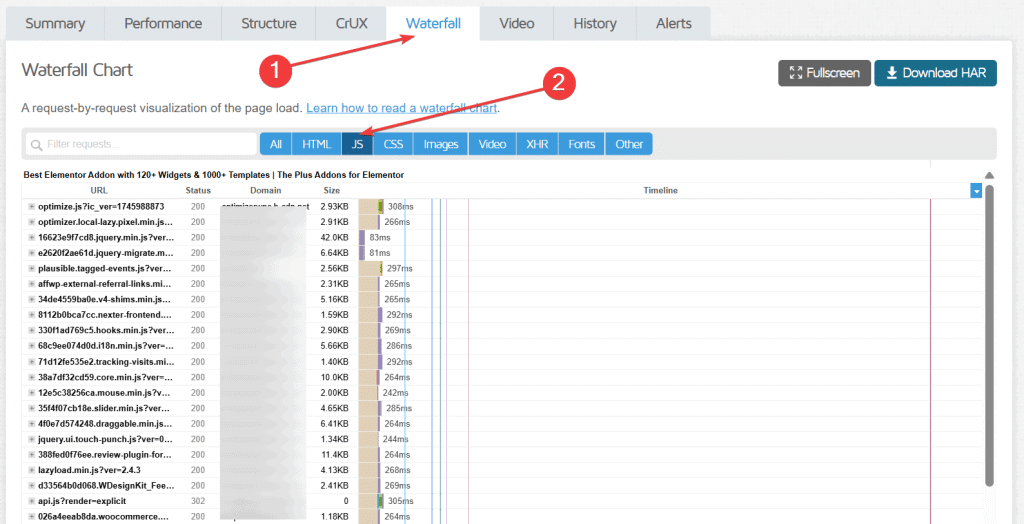1024x524 pixels.
Task: Expand the optimize.js request row
Action: click(31, 206)
